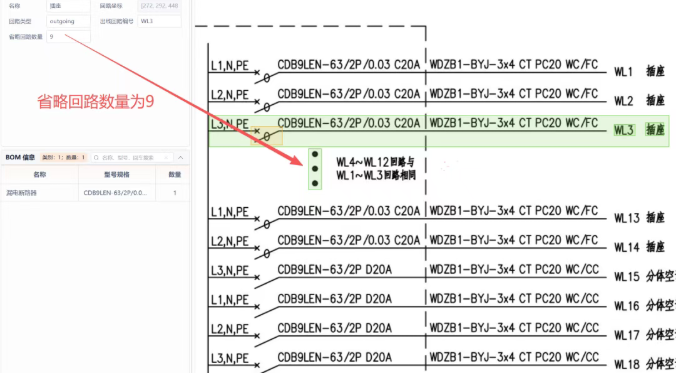Click the WL17 circuit number label
This screenshot has width=682, height=388.
[626, 335]
